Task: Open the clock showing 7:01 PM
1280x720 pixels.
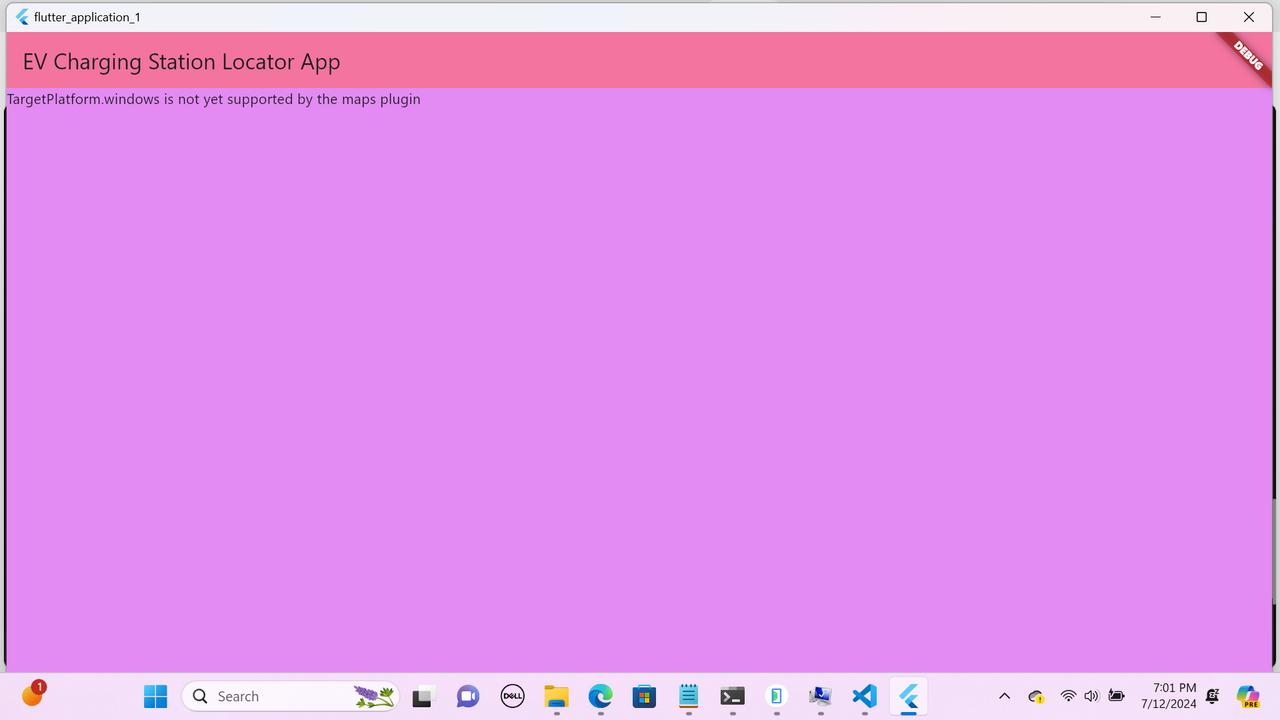Action: click(1169, 696)
